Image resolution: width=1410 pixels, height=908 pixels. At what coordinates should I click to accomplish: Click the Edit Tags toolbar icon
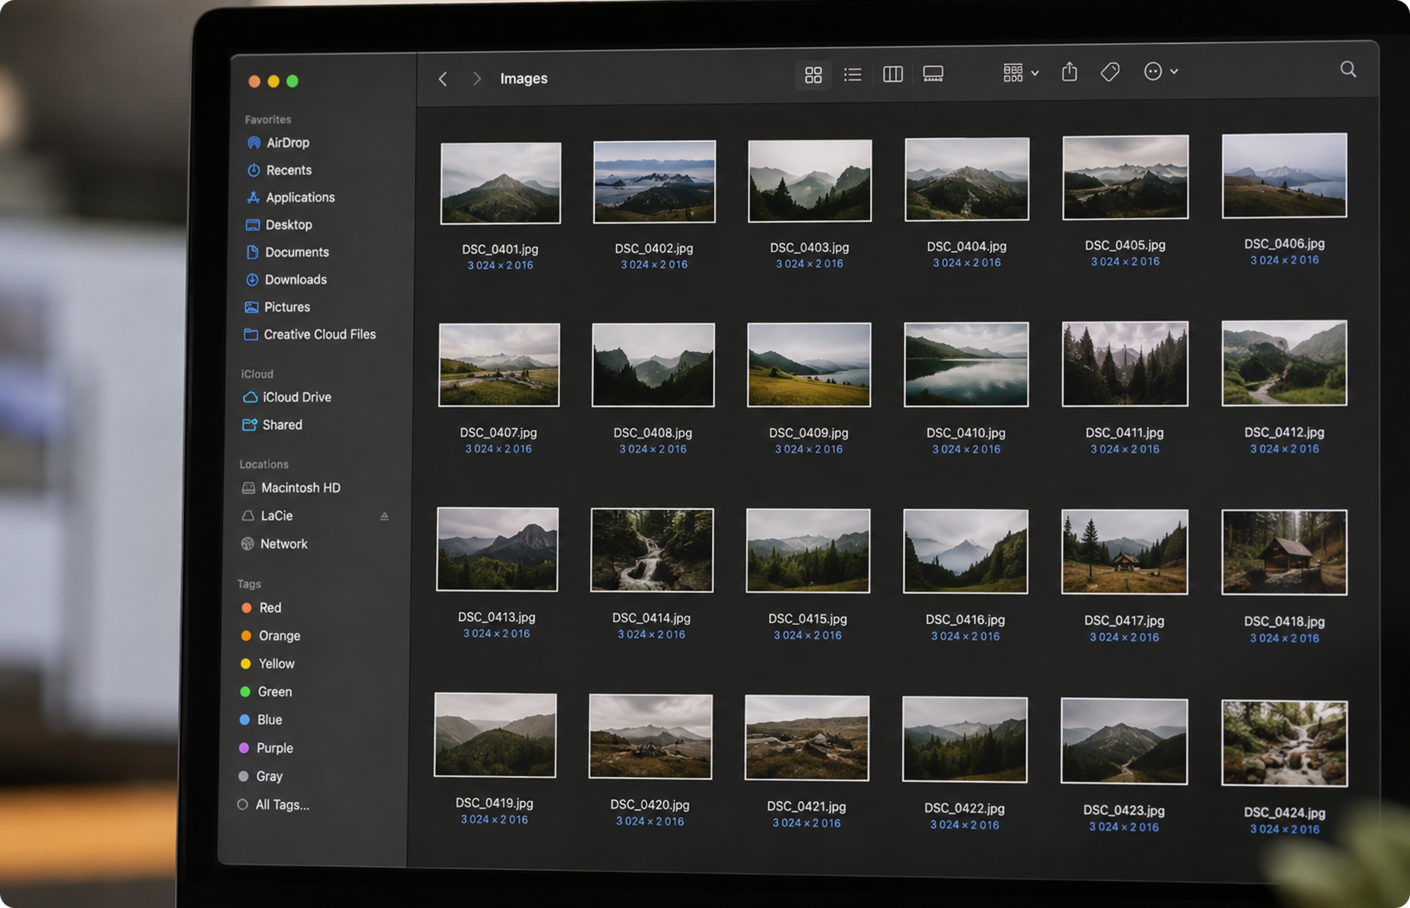pyautogui.click(x=1110, y=72)
